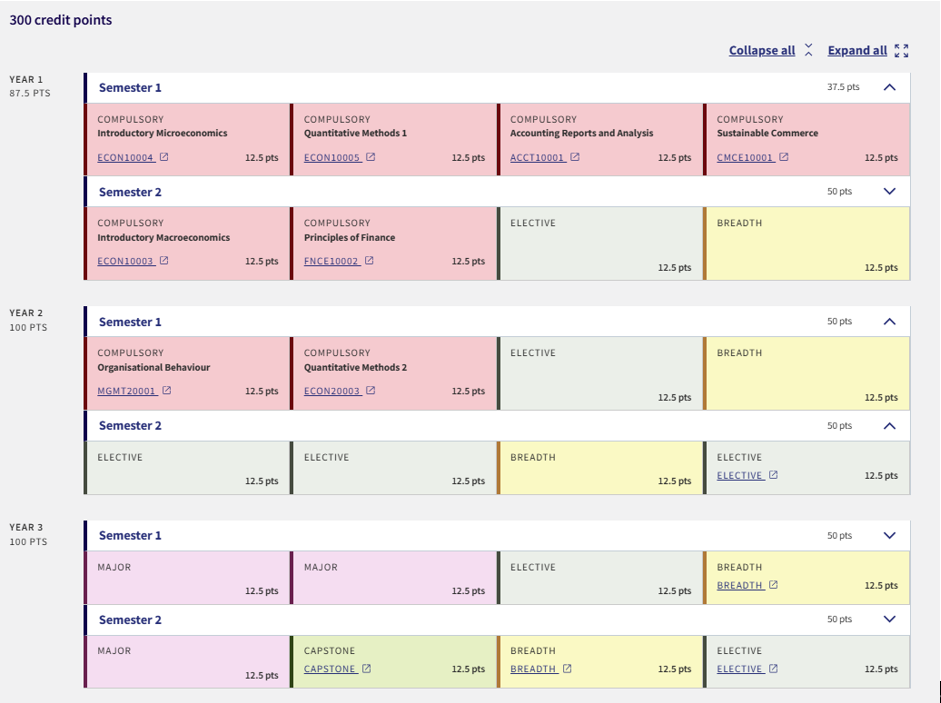The width and height of the screenshot is (941, 703).
Task: Click external link icon beside ECON10004
Action: point(165,157)
